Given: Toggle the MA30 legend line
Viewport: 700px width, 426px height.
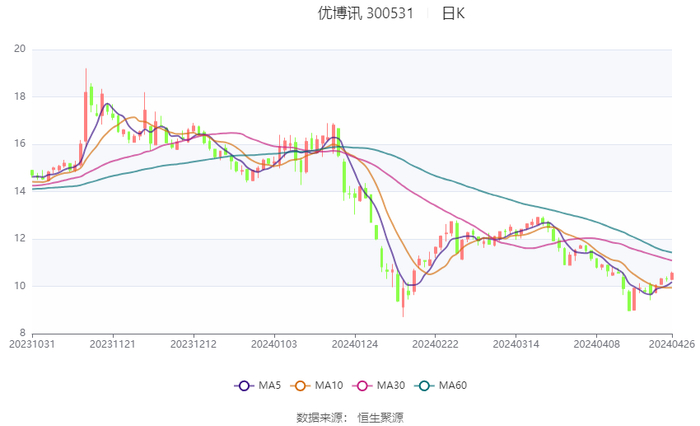Looking at the screenshot, I should point(379,385).
